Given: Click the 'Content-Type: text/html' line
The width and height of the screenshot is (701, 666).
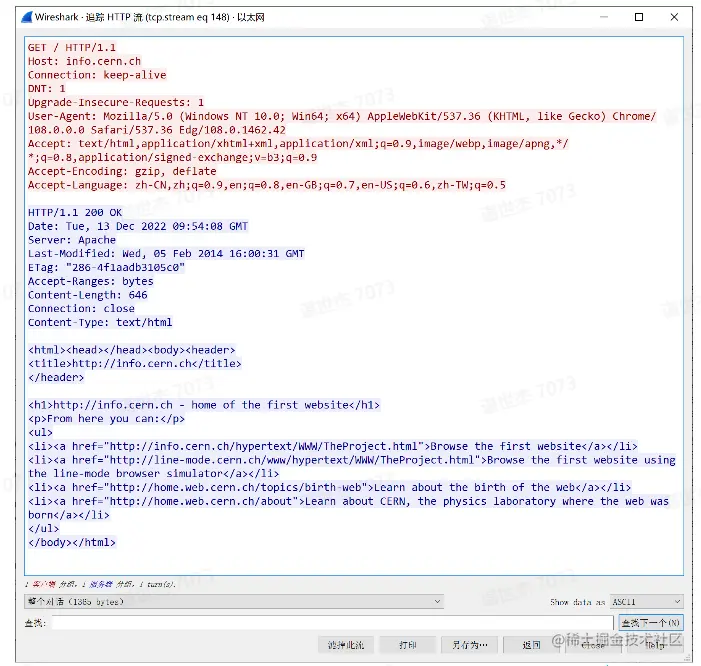Looking at the screenshot, I should 100,322.
